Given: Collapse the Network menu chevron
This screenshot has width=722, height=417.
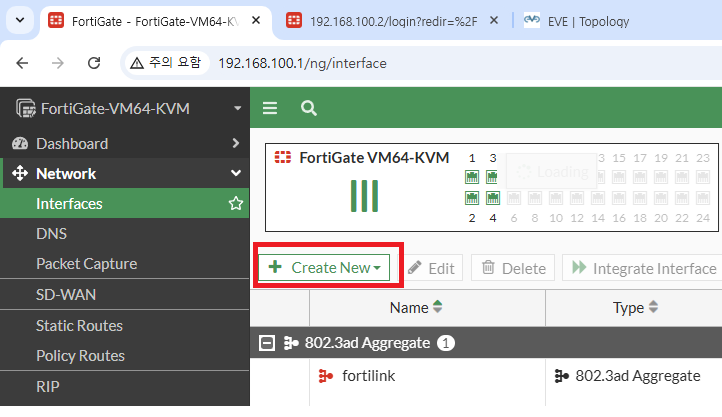Looking at the screenshot, I should [x=236, y=173].
